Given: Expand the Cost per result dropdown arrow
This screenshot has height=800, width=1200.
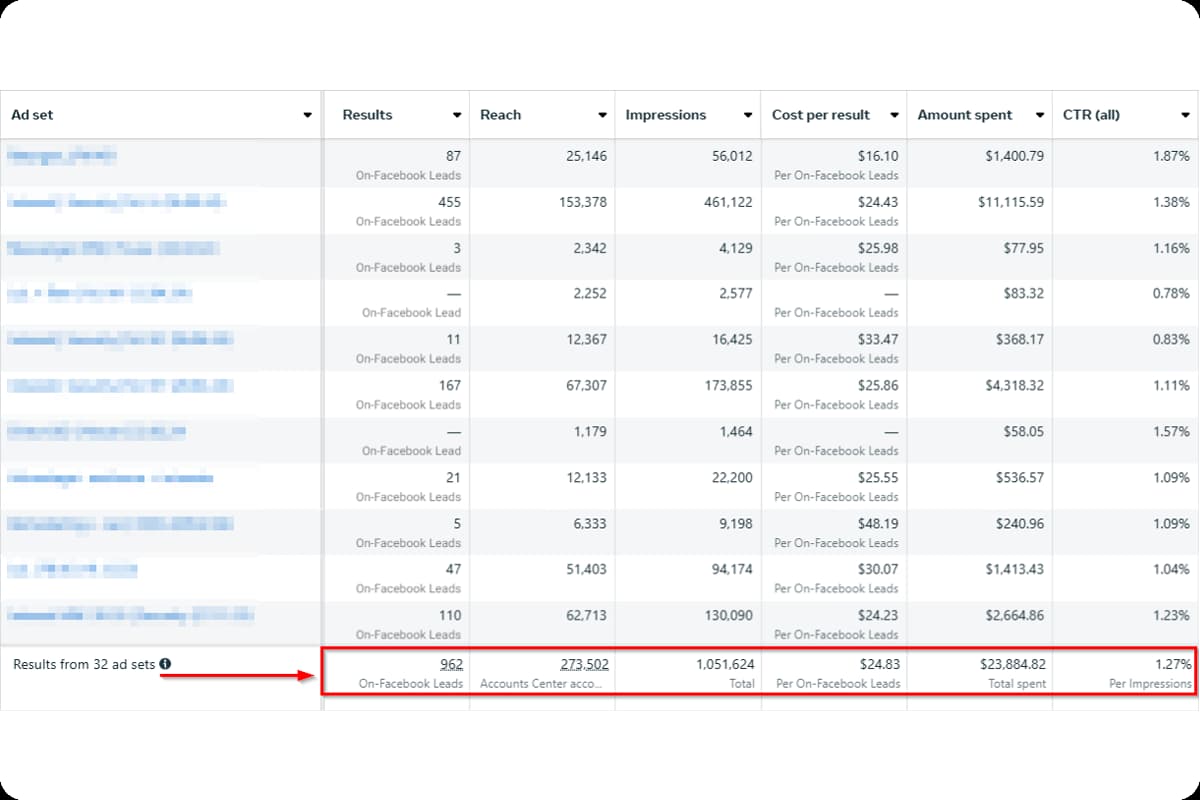Looking at the screenshot, I should [x=894, y=115].
